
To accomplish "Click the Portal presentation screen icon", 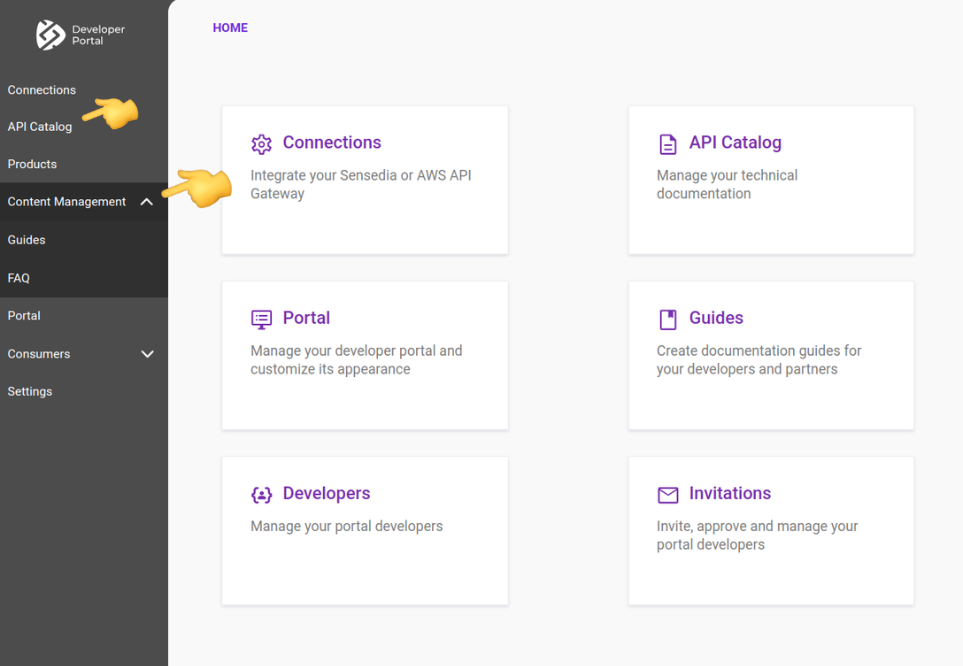I will (x=261, y=318).
